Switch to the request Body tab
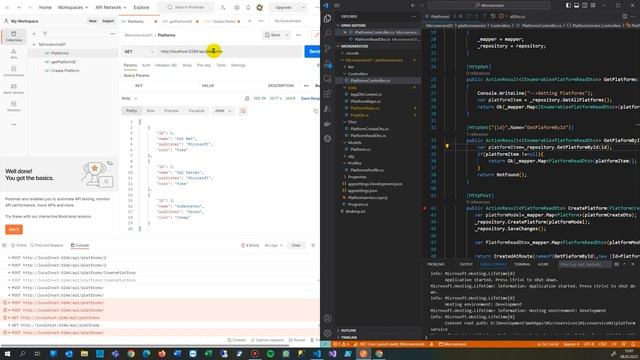The height and width of the screenshot is (360, 640). (x=187, y=65)
